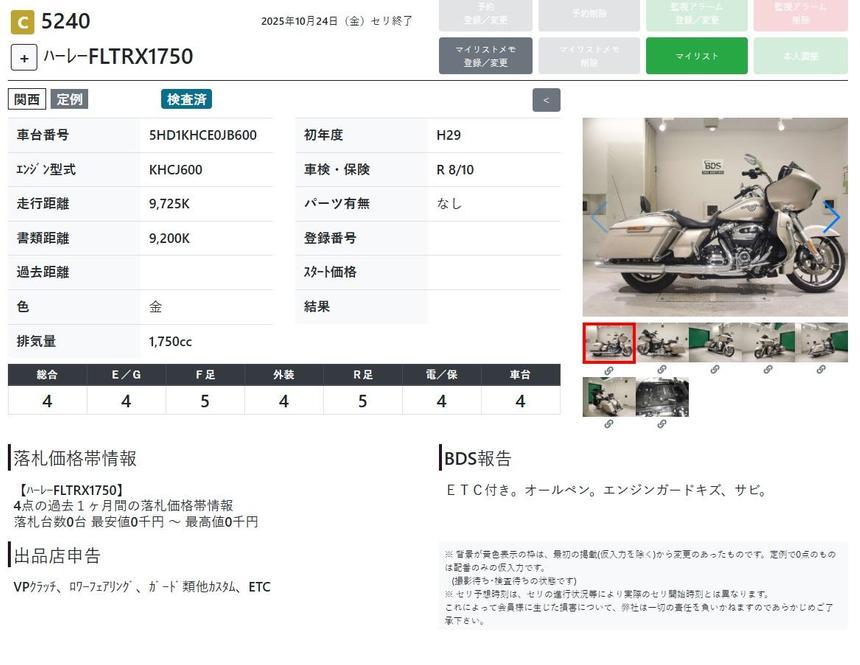Click link icon under first thumbnail
Image resolution: width=860 pixels, height=665 pixels.
point(608,370)
